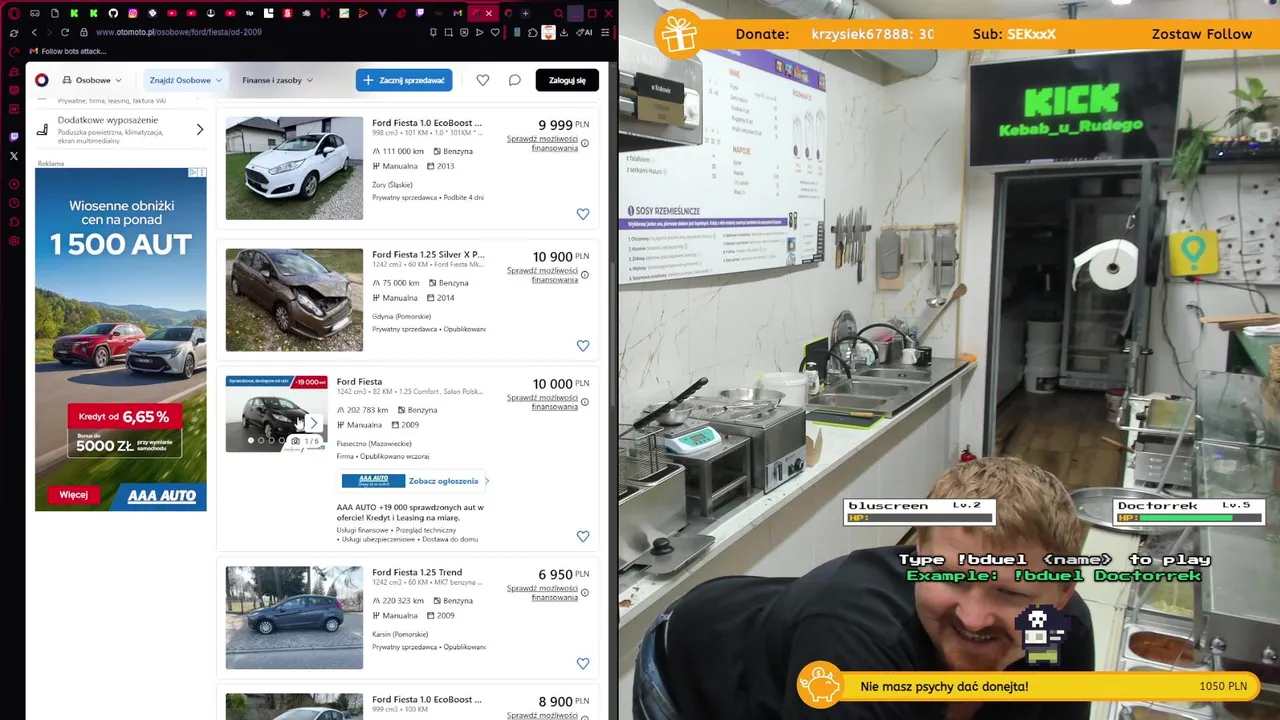Click the Doctorrek HP bar overlay
Screen dimensions: 1280x720
click(x=1187, y=518)
